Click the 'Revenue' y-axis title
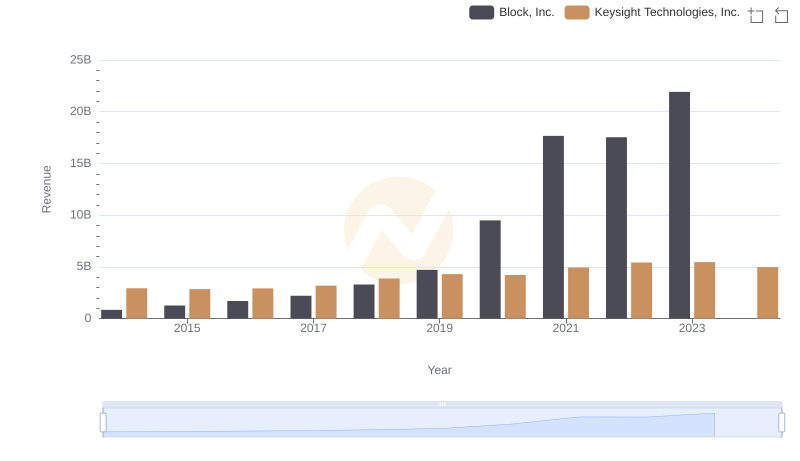Viewport: 800px width, 461px height. point(46,189)
